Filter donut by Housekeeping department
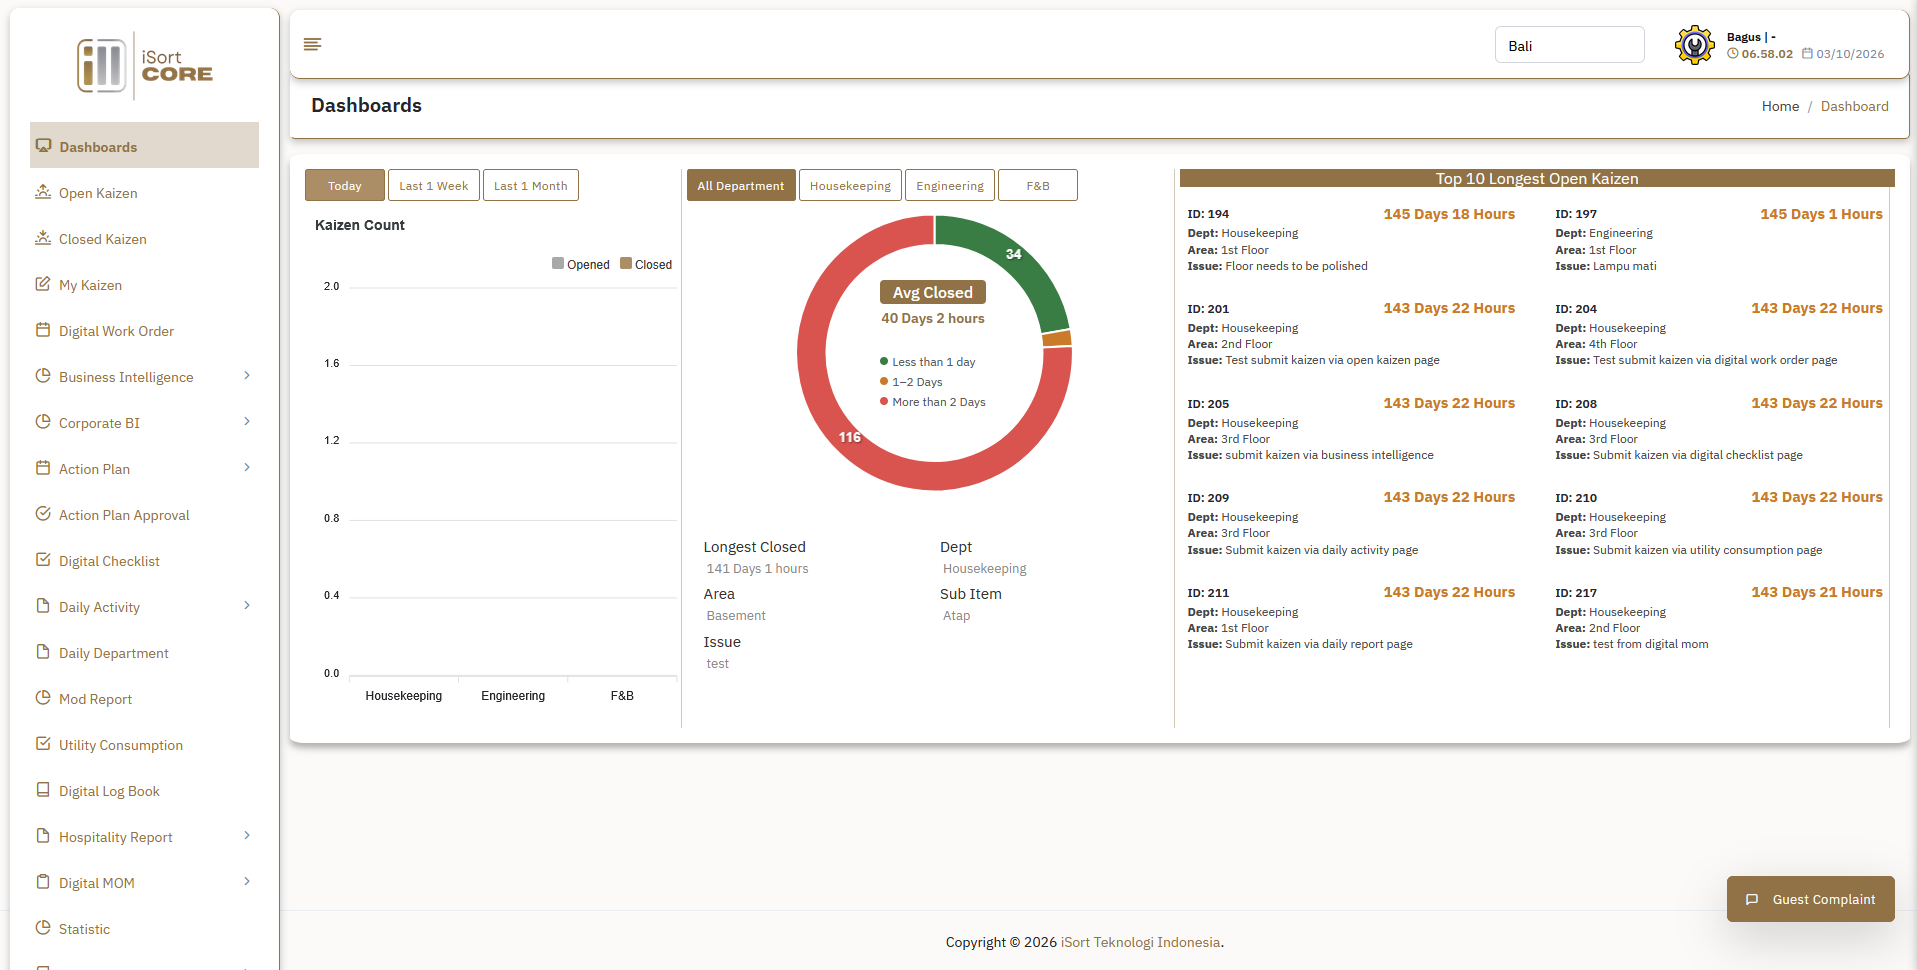1917x970 pixels. (850, 185)
